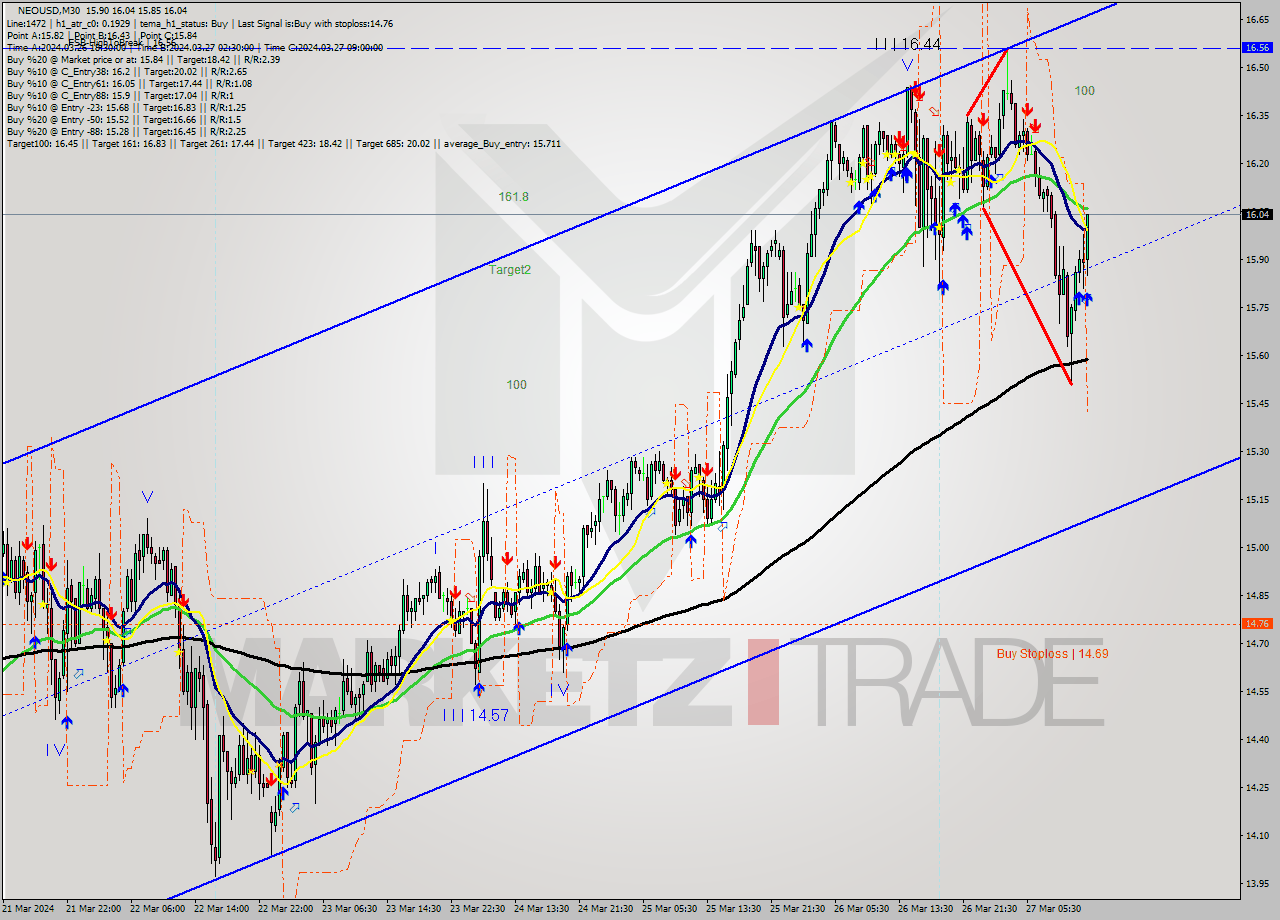Screen dimensions: 1280x920
Task: Select the 'Line:1472 | h1_atr_c0' status line
Action: pos(200,23)
